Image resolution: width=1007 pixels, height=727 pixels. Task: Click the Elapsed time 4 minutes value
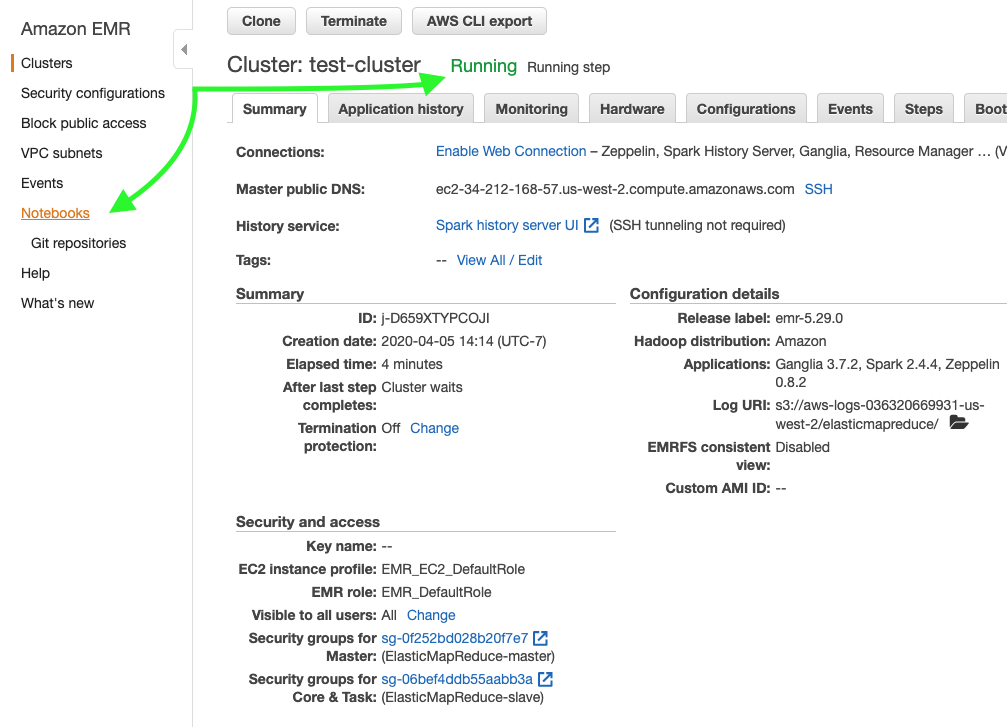(412, 364)
